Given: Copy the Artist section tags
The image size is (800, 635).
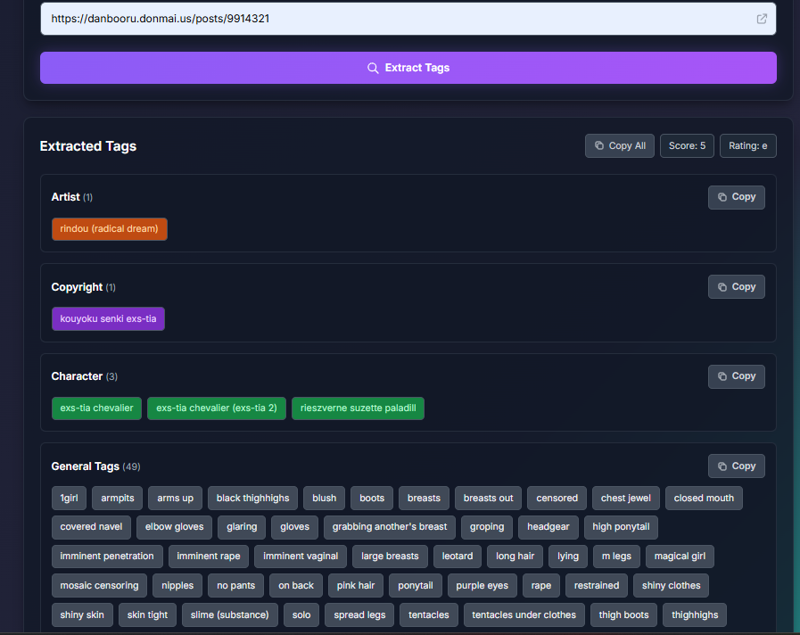Looking at the screenshot, I should 736,197.
